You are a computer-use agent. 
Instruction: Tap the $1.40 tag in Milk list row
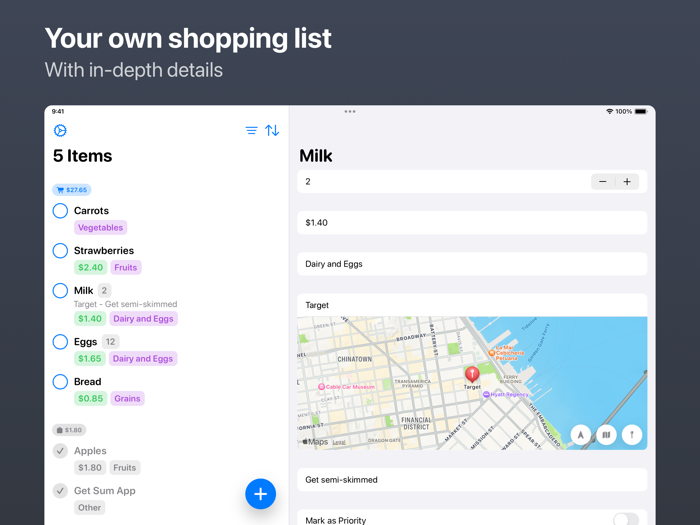[x=90, y=319]
